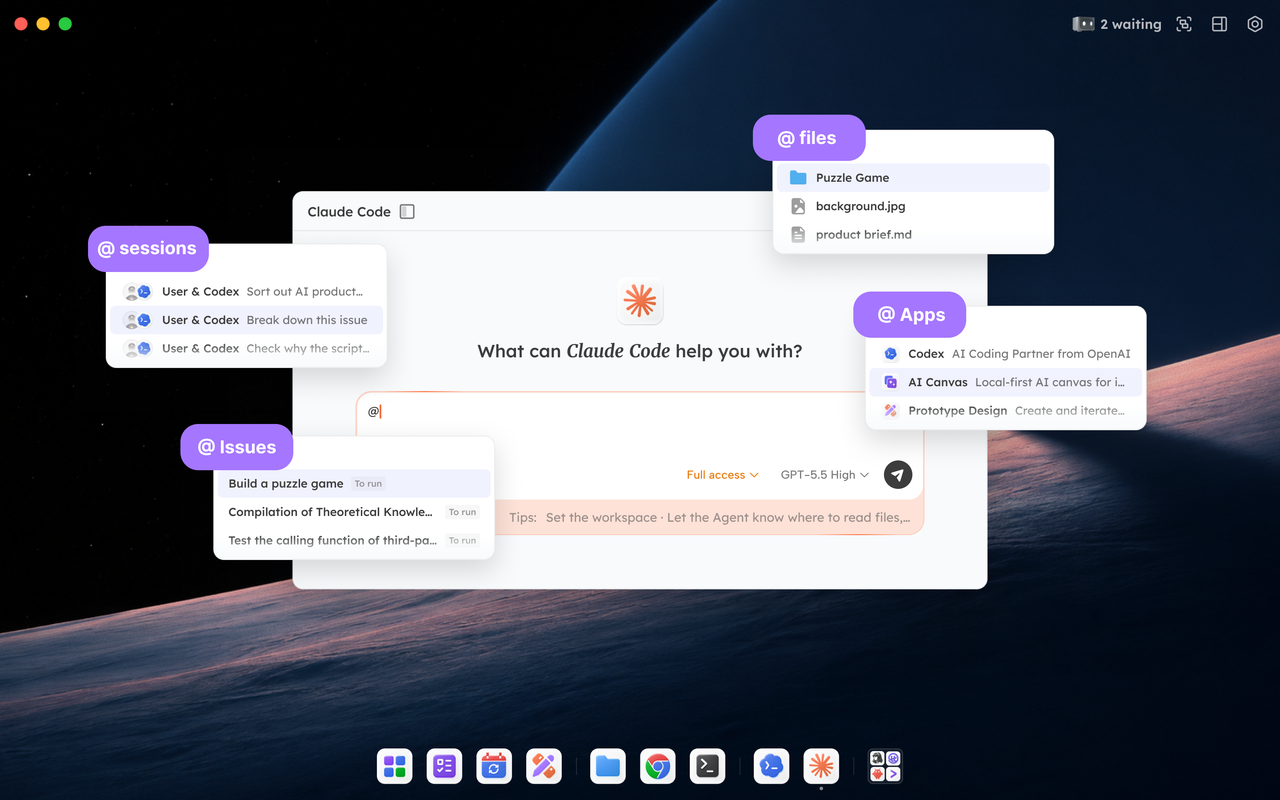Open the purple checklist tasks app in dock
Viewport: 1280px width, 800px height.
445,767
